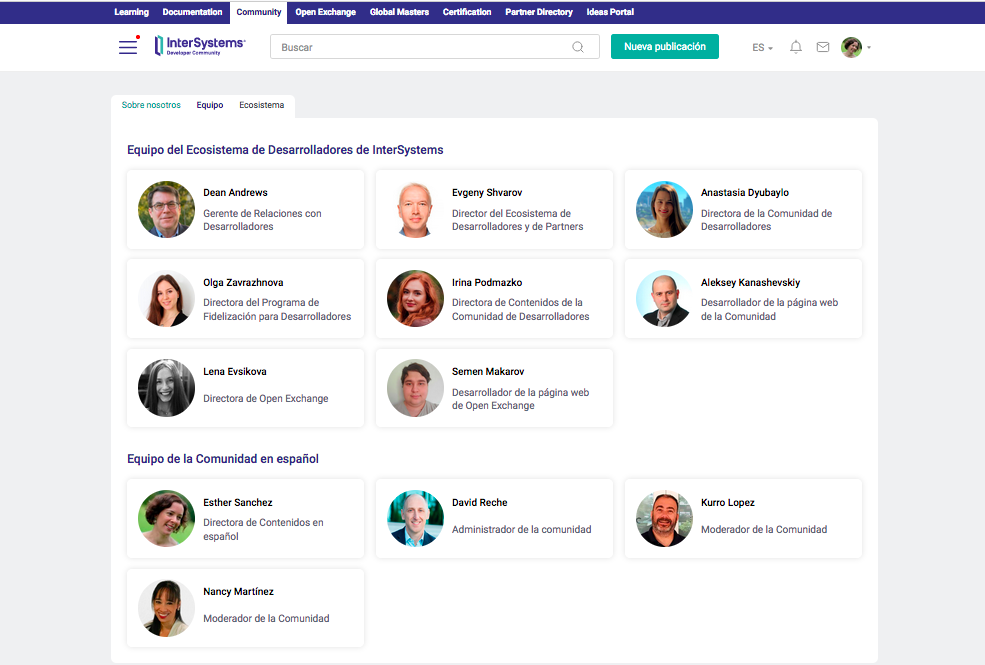Expand the ES language dropdown
The height and width of the screenshot is (665, 985).
pyautogui.click(x=762, y=47)
